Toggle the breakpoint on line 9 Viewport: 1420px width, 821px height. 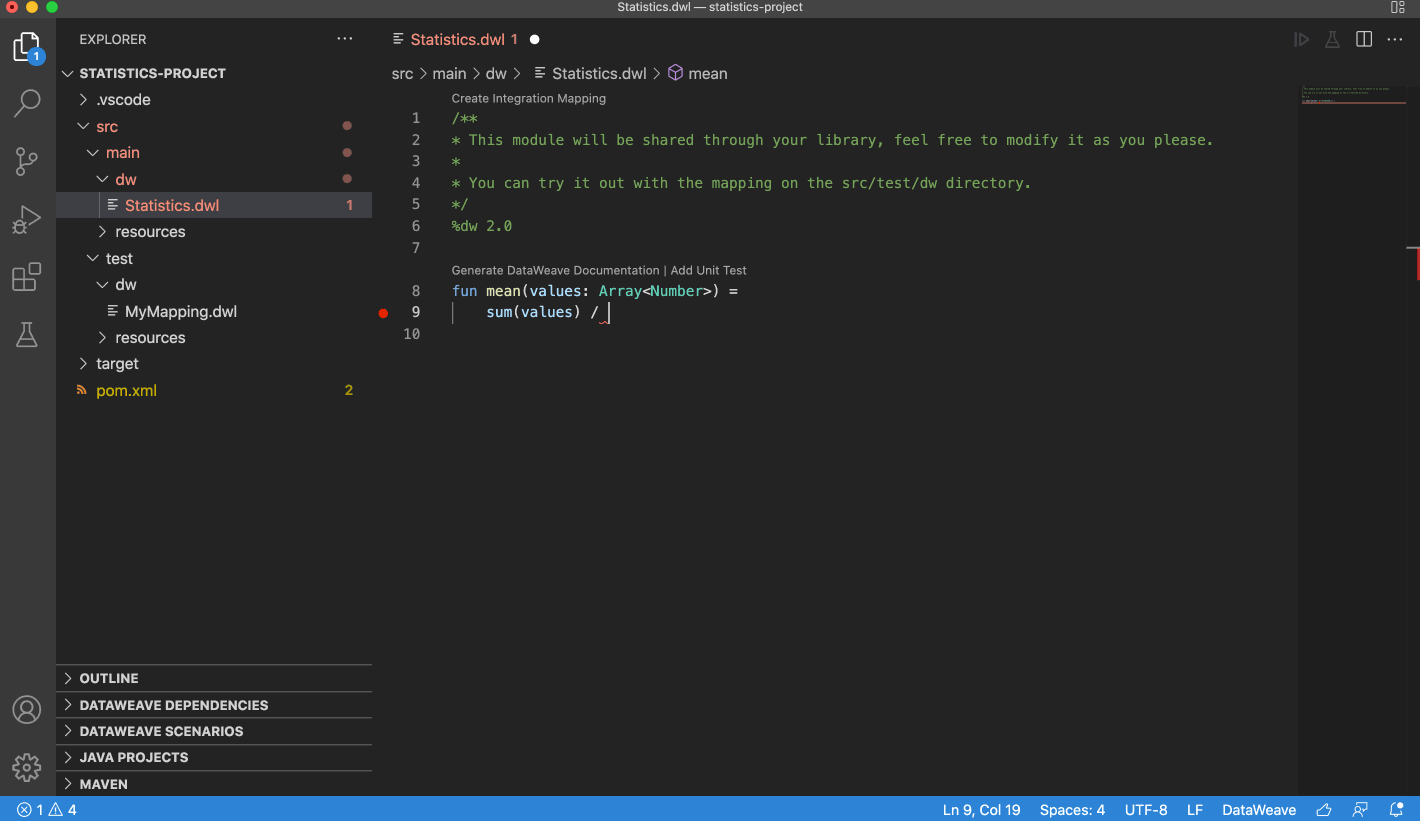(x=383, y=313)
